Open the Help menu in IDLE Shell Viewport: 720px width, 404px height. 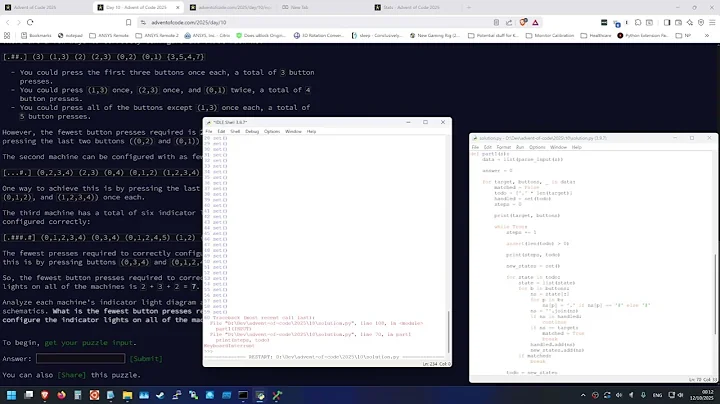(x=311, y=131)
